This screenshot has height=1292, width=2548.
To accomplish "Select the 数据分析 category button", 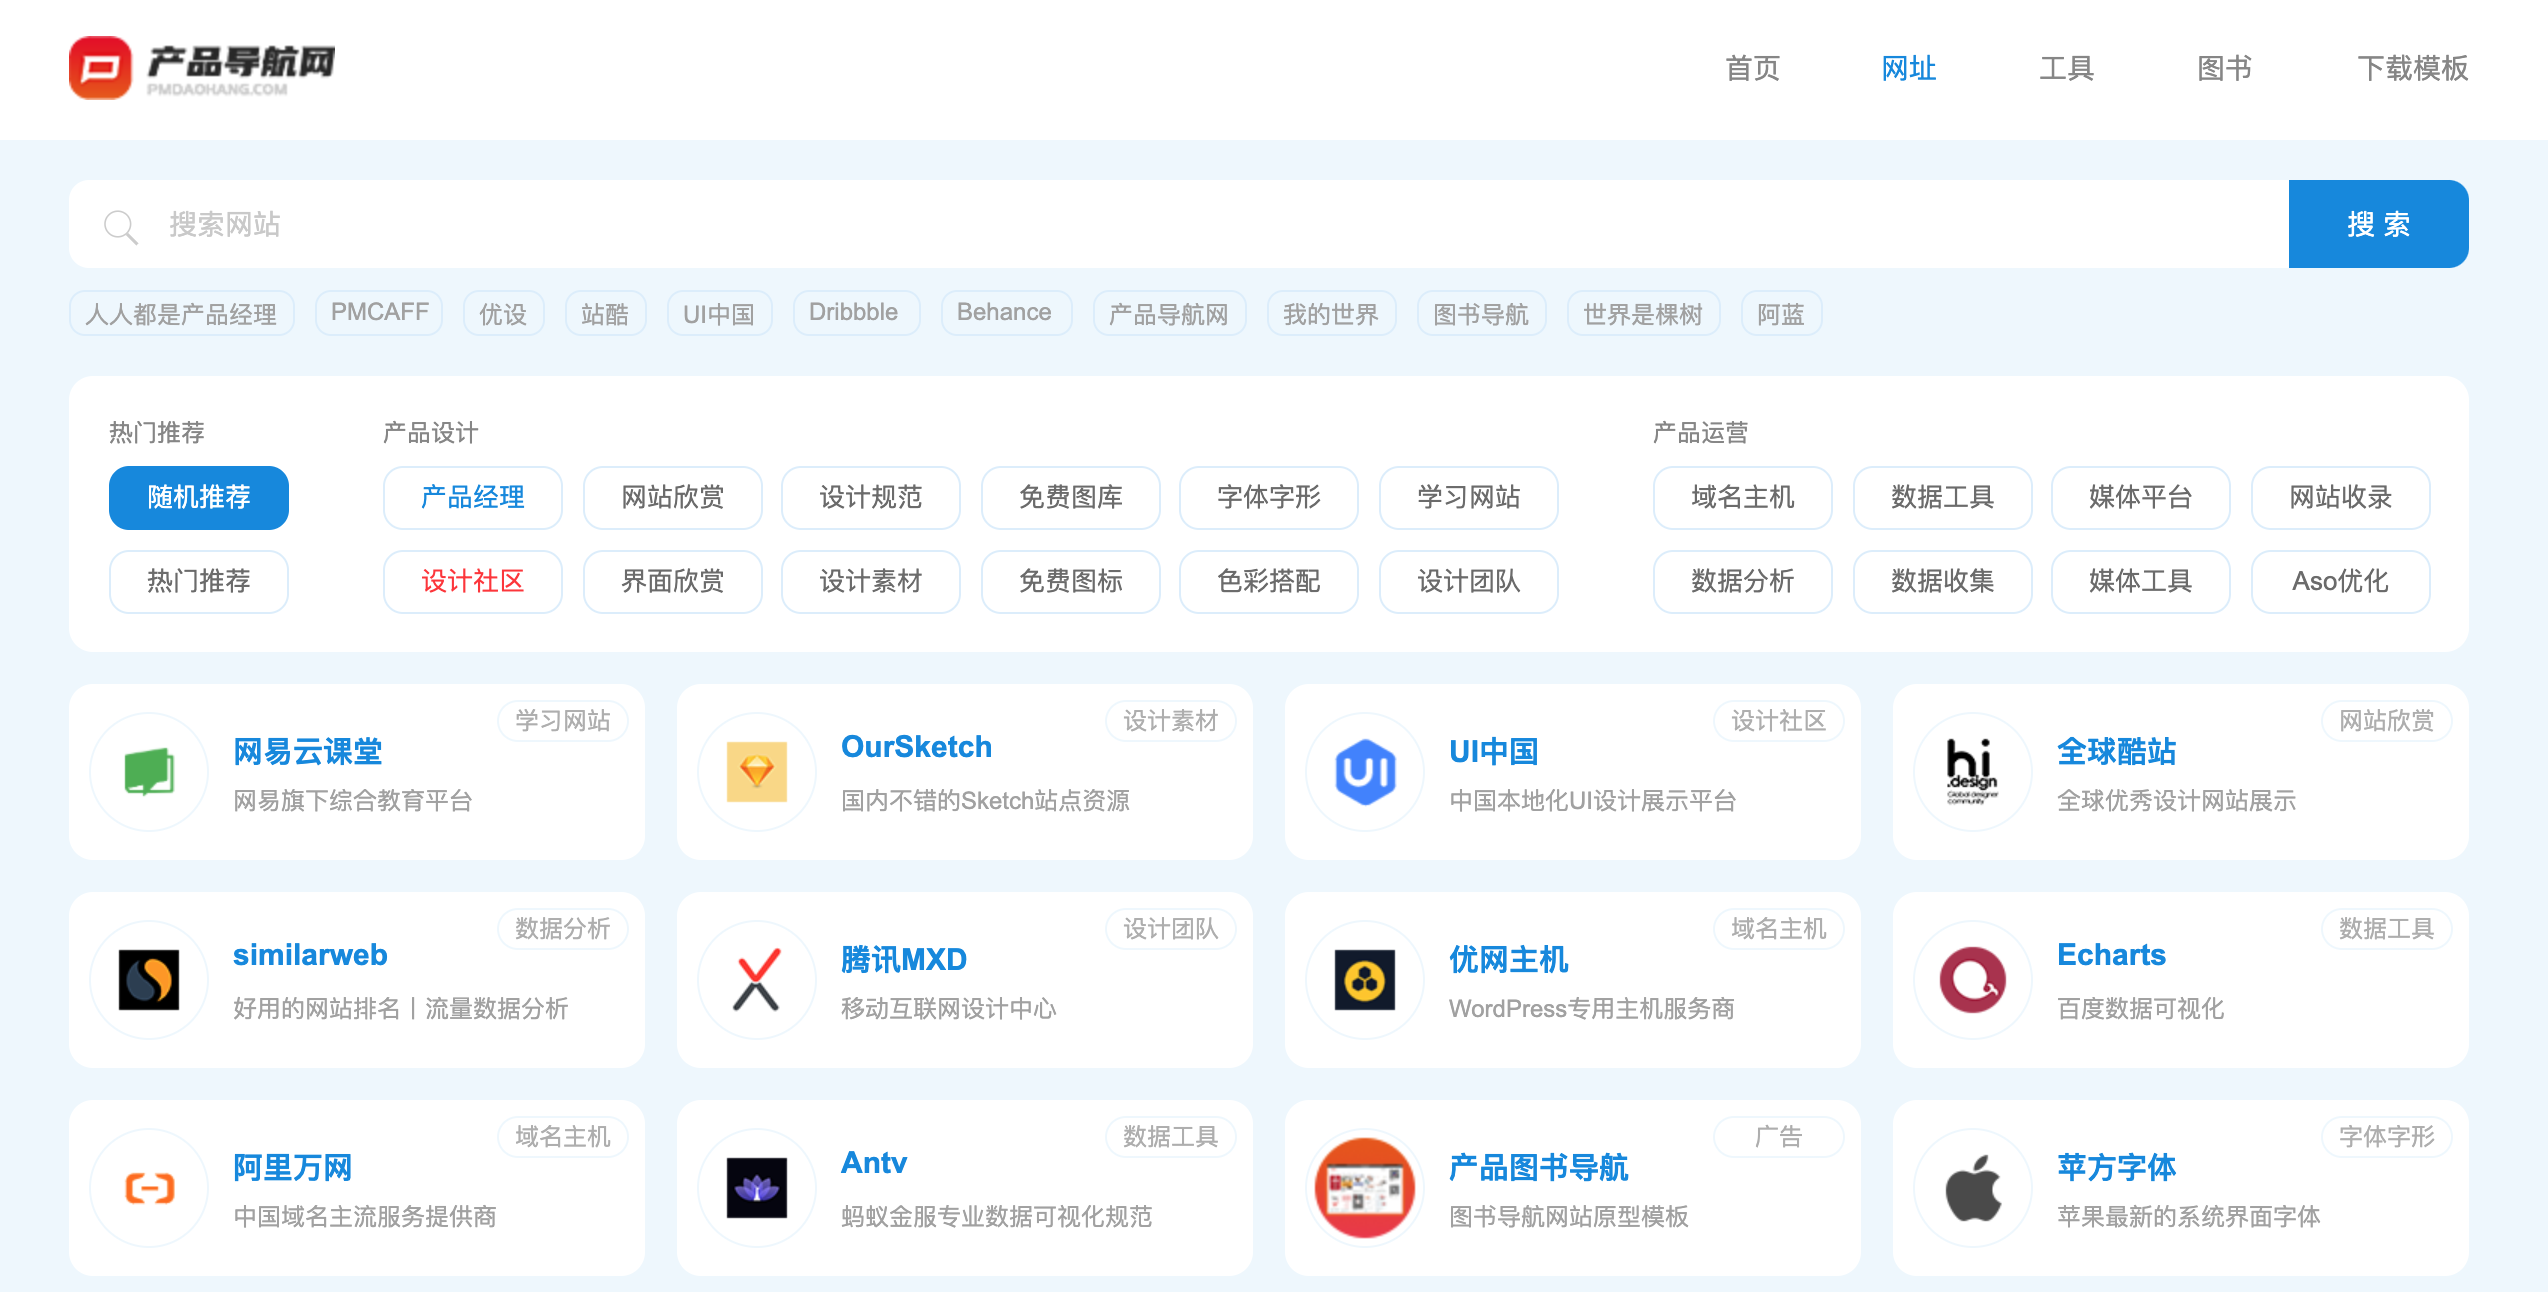I will point(1743,582).
